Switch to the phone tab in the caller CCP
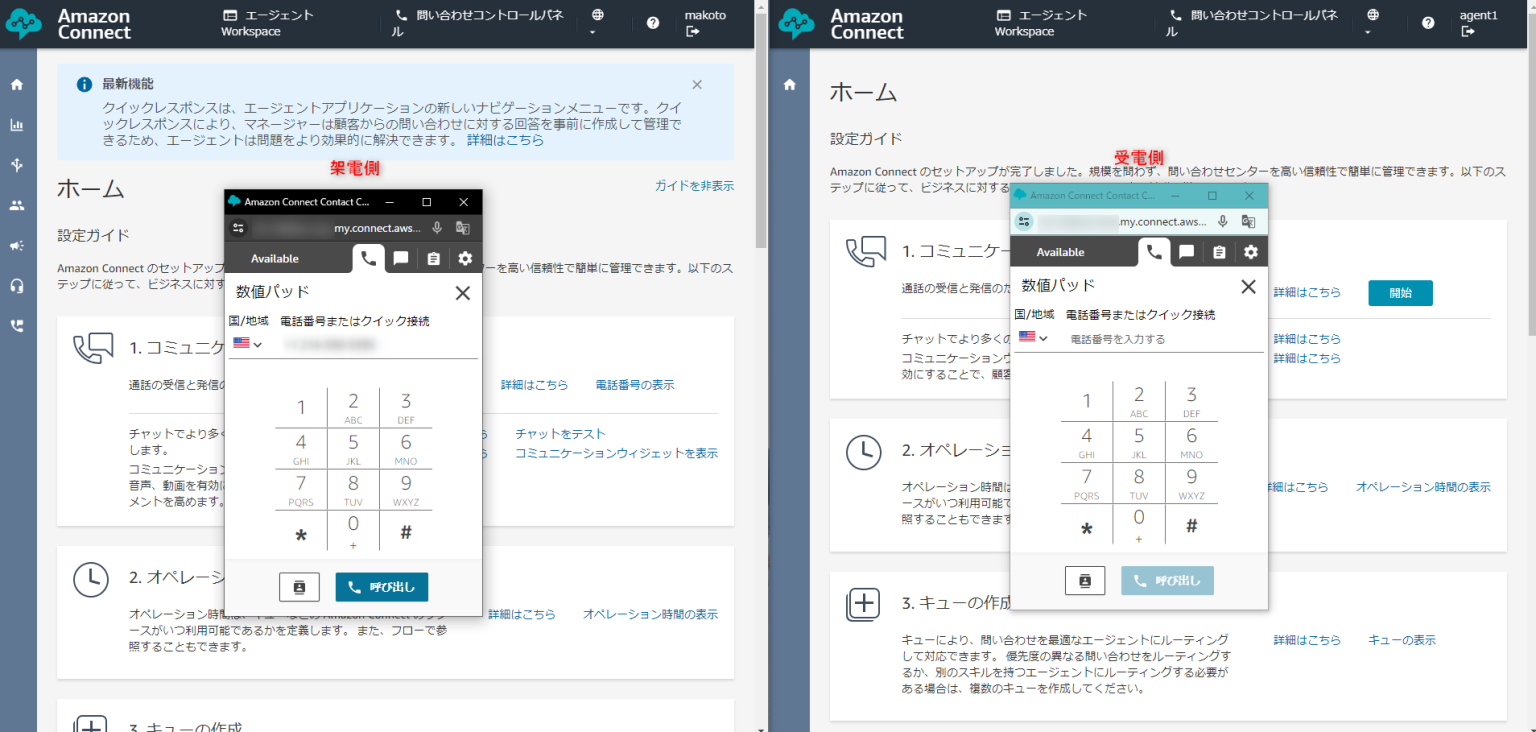Screen dimensions: 1536x732 (368, 258)
